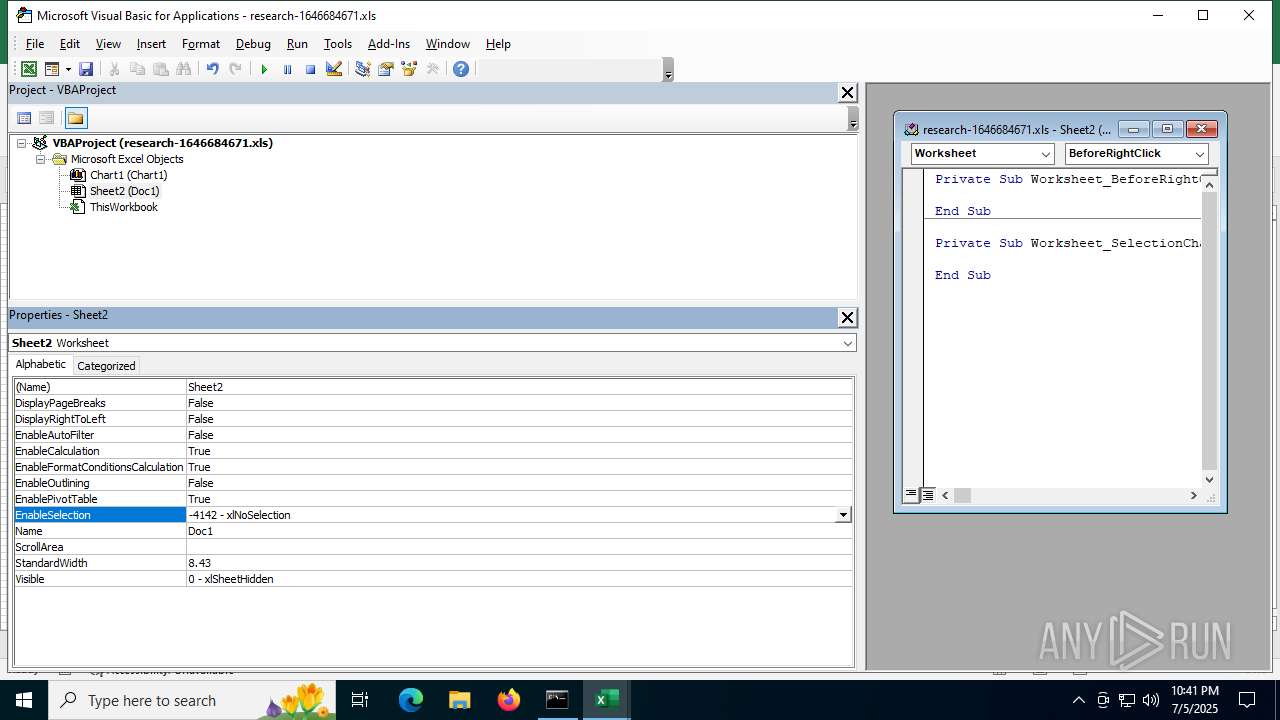The image size is (1280, 720).
Task: Open the Add-Ins menu
Action: coord(389,44)
